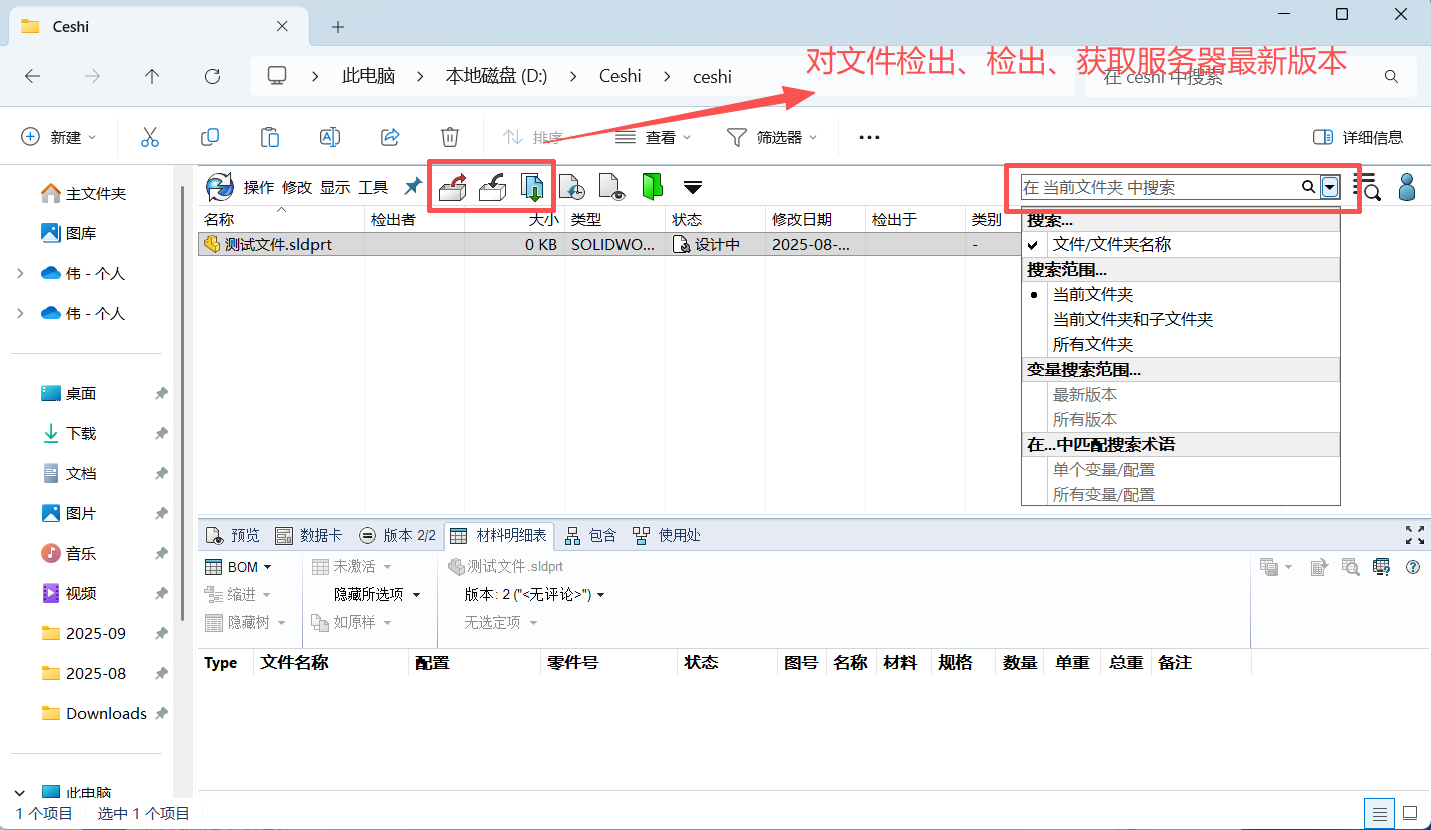1431x830 pixels.
Task: Click the Refresh icon beside the address bar
Action: pyautogui.click(x=212, y=76)
